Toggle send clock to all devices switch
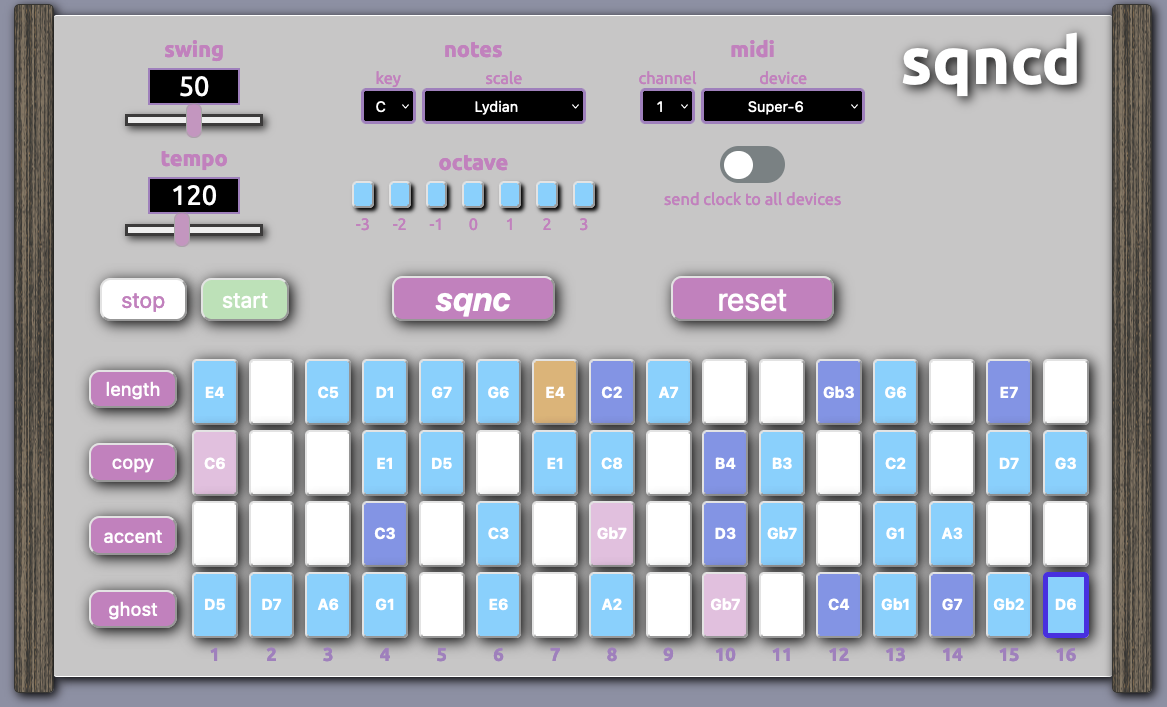The image size is (1167, 707). pos(752,165)
